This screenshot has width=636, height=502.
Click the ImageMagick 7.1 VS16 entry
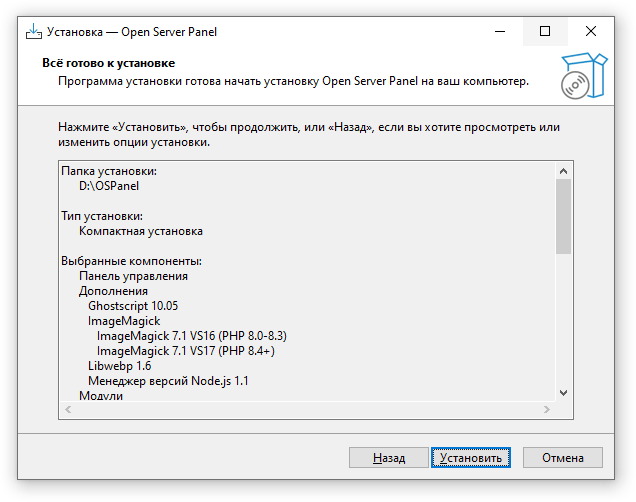(192, 336)
